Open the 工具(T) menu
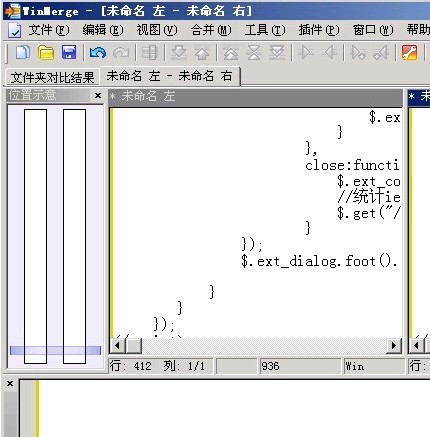The height and width of the screenshot is (437, 430). pos(265,30)
